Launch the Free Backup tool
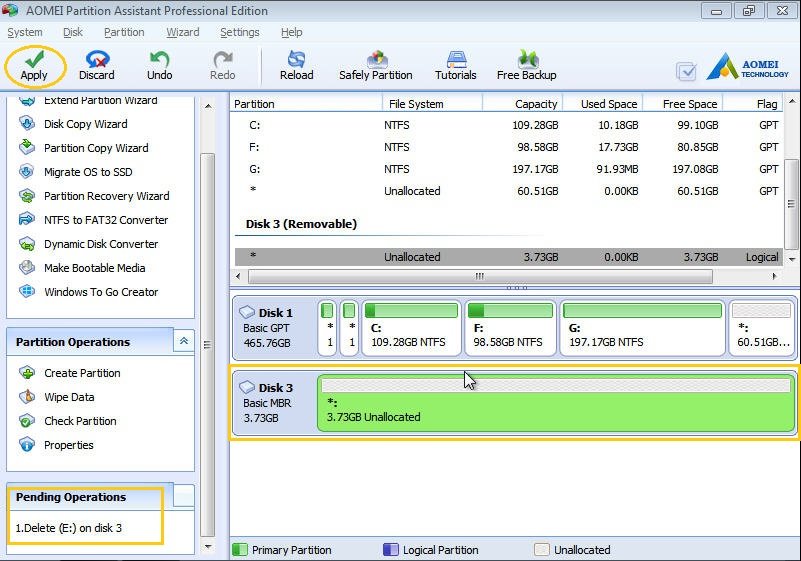 click(x=527, y=59)
